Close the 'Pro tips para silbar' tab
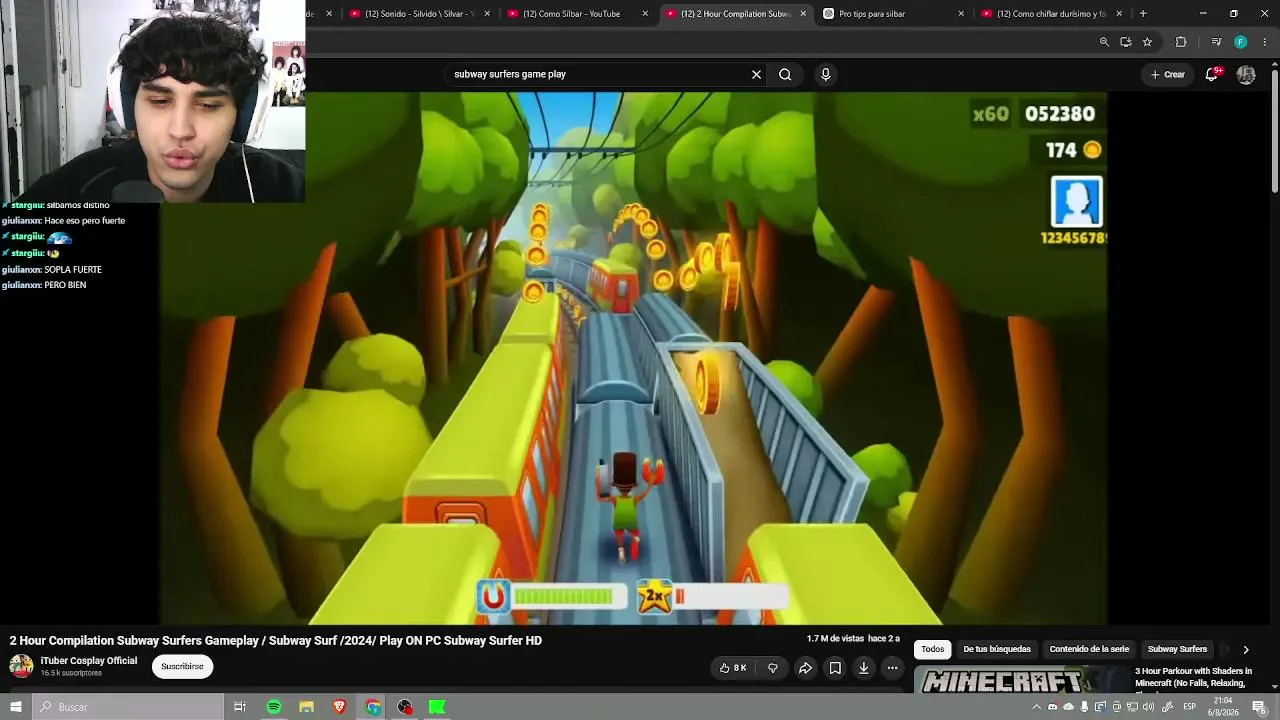1280x720 pixels. point(961,14)
